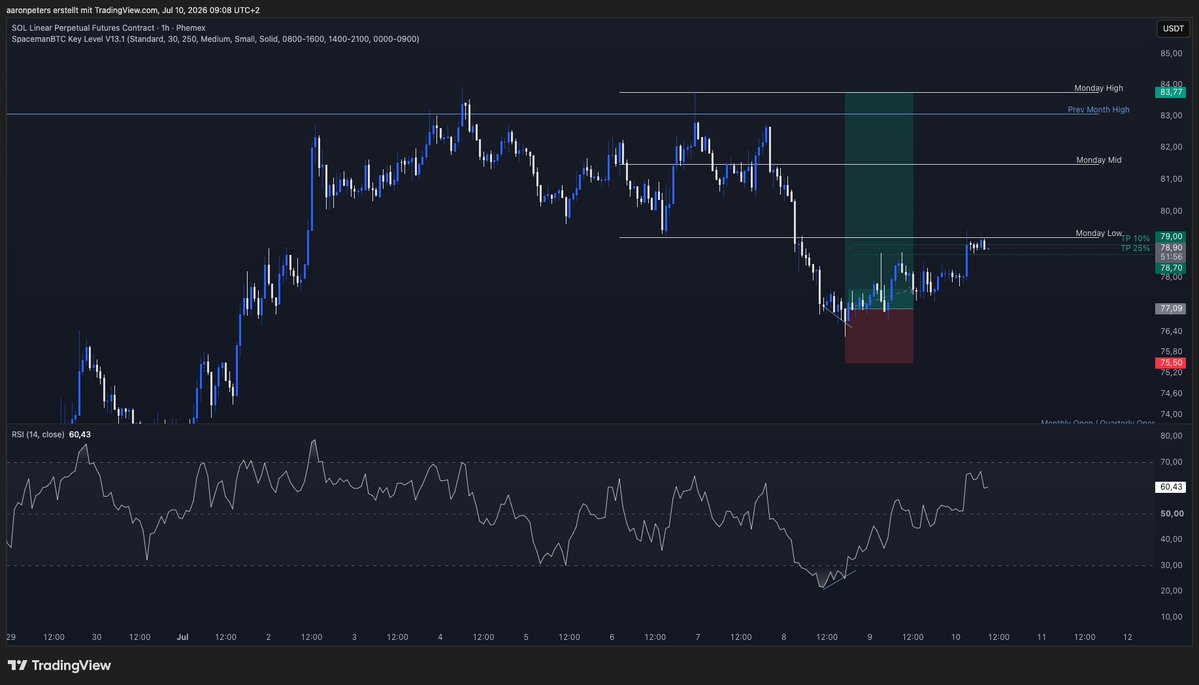Click the green 83,77 target price tag
This screenshot has height=685, width=1199.
(x=1171, y=92)
